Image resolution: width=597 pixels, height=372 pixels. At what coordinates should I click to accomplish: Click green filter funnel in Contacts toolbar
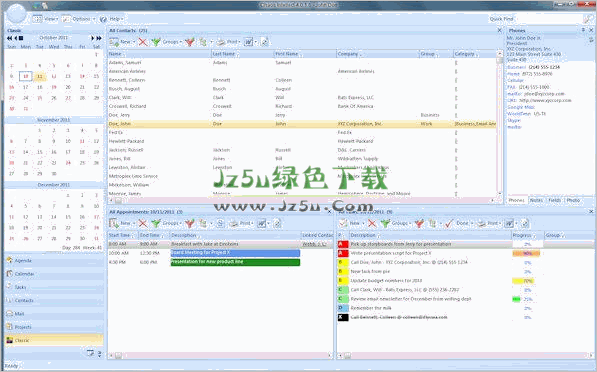[155, 42]
